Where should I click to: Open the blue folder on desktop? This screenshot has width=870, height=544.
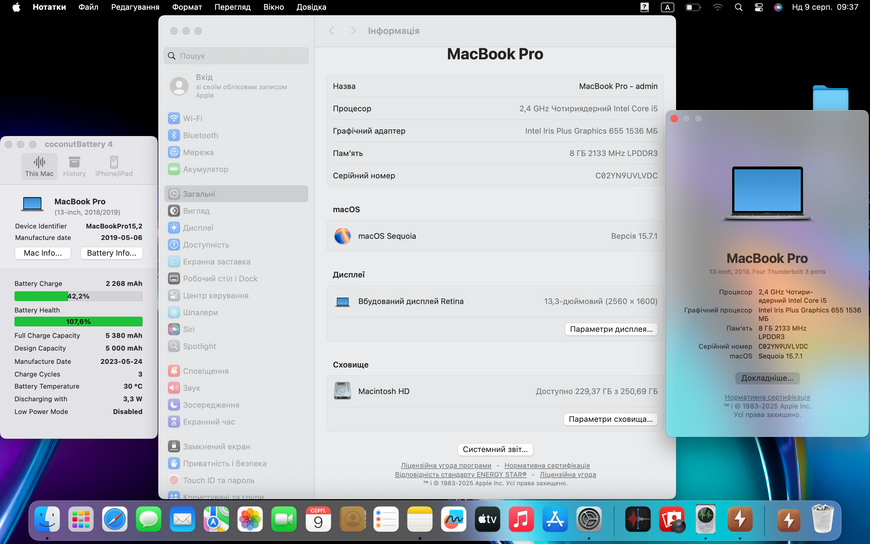(x=830, y=98)
